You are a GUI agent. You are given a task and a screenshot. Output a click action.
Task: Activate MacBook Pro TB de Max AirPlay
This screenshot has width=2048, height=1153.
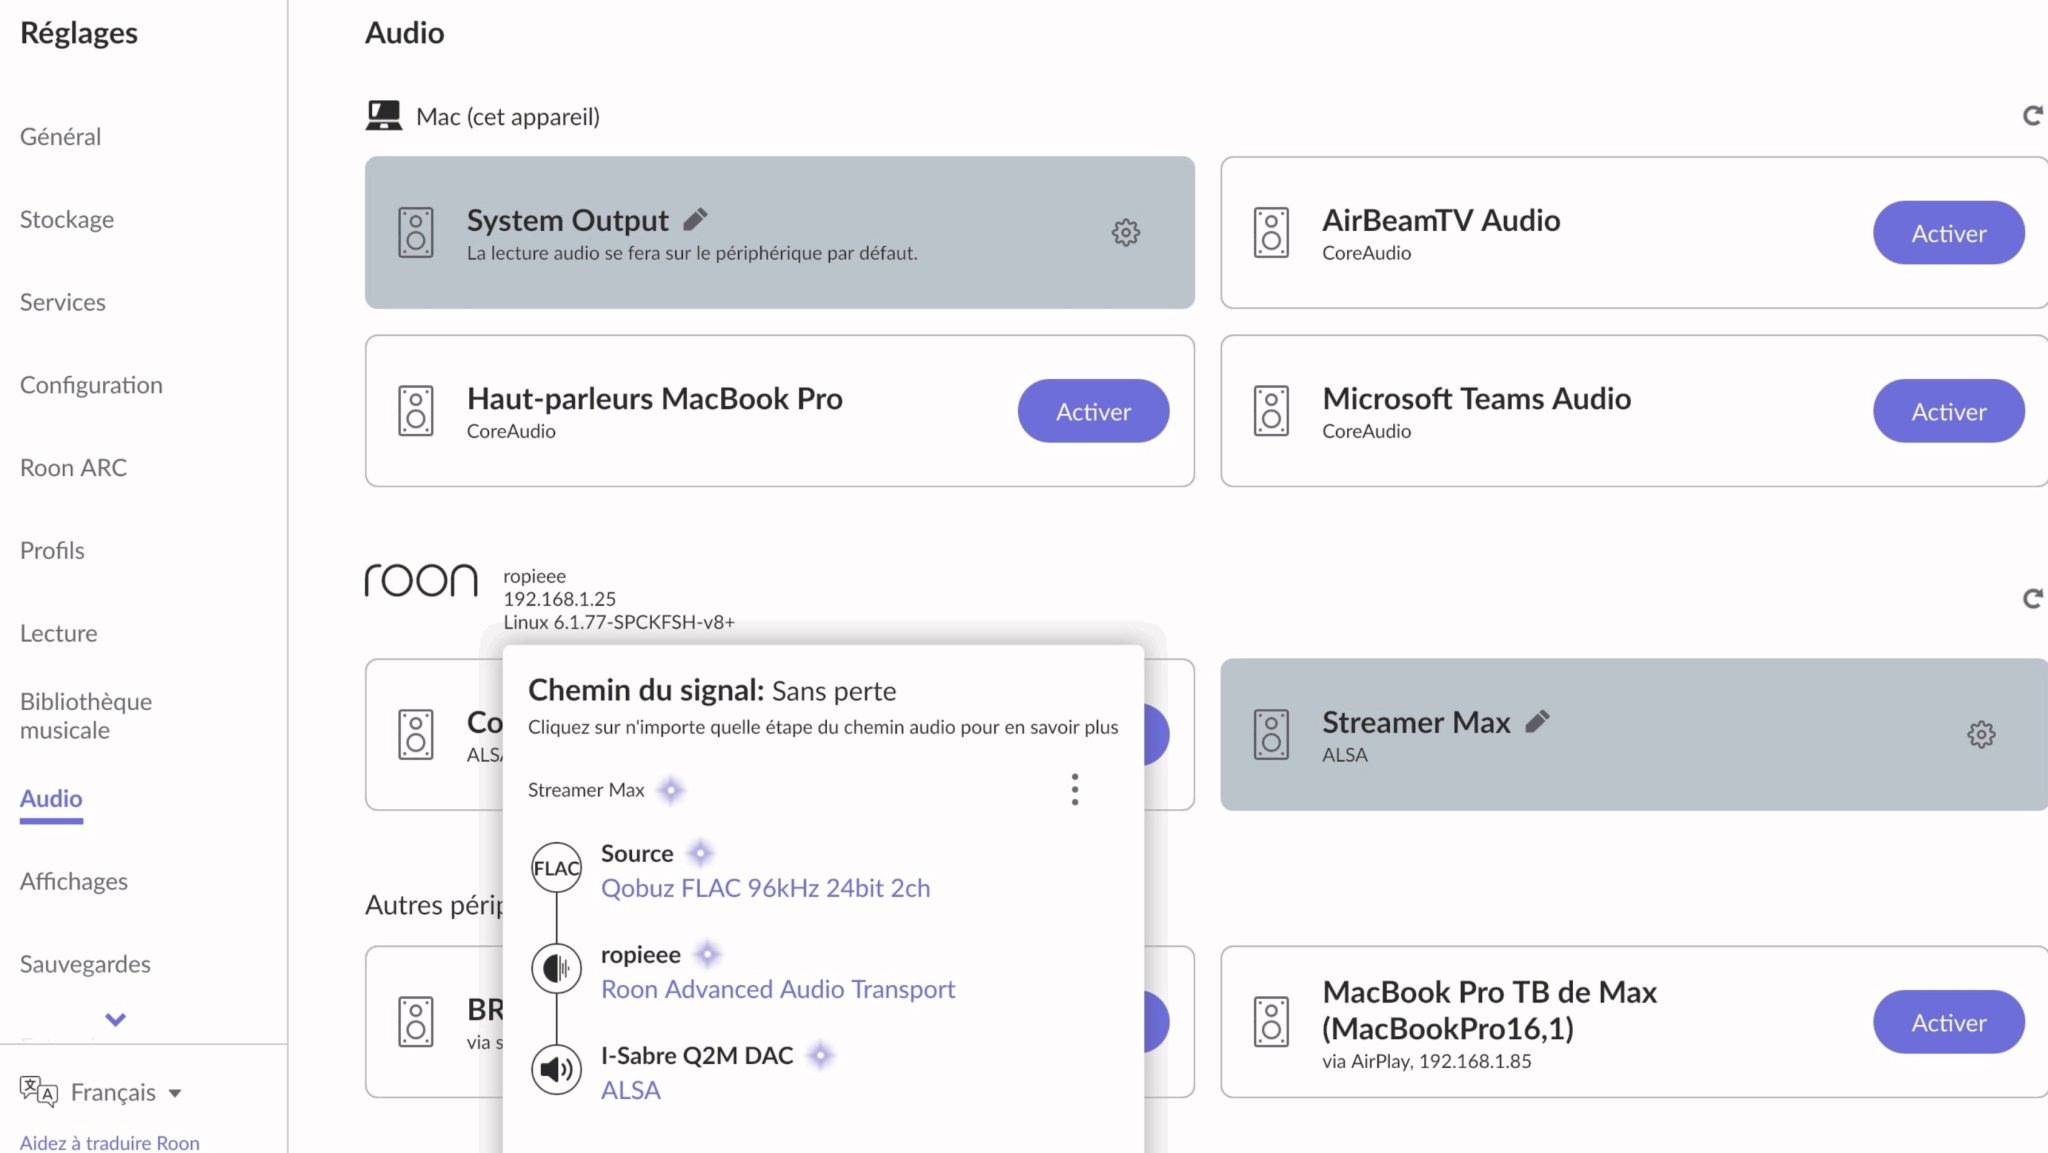1949,1022
